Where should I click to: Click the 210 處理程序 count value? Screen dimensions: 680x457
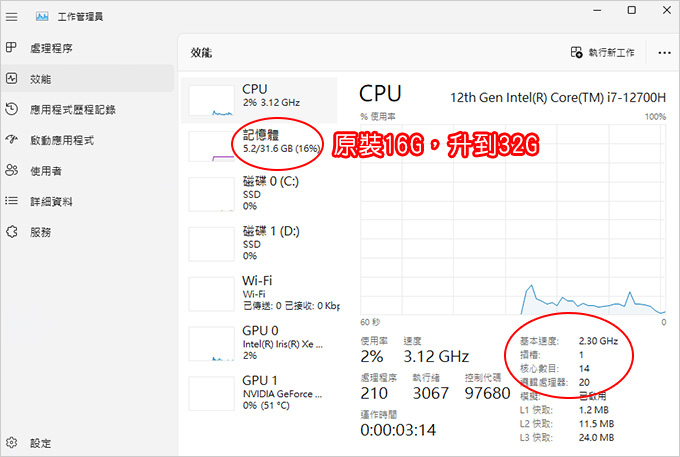tap(374, 393)
